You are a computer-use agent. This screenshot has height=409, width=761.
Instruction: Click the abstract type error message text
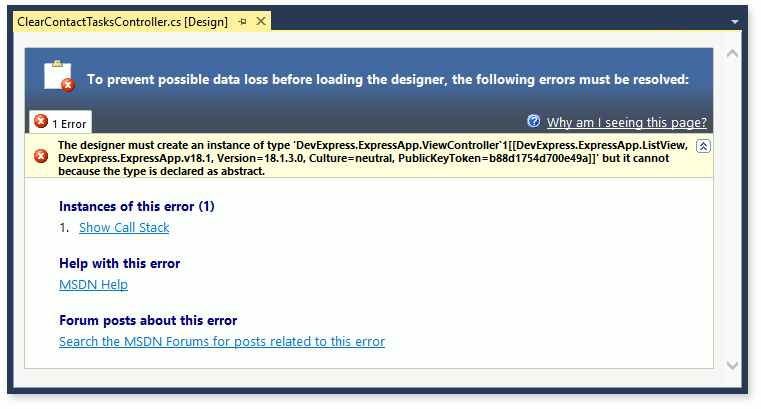pos(373,158)
